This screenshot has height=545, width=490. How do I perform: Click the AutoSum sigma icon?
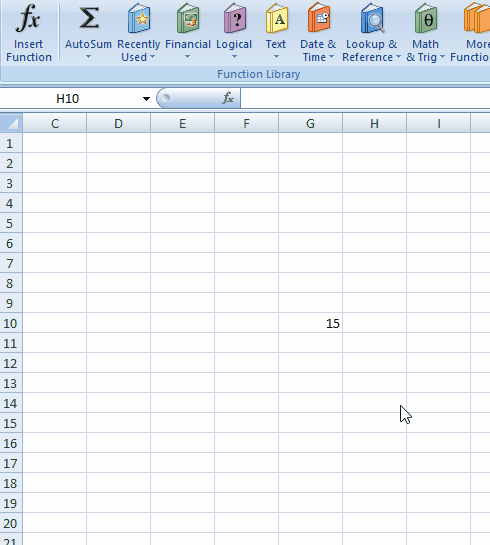pos(89,18)
